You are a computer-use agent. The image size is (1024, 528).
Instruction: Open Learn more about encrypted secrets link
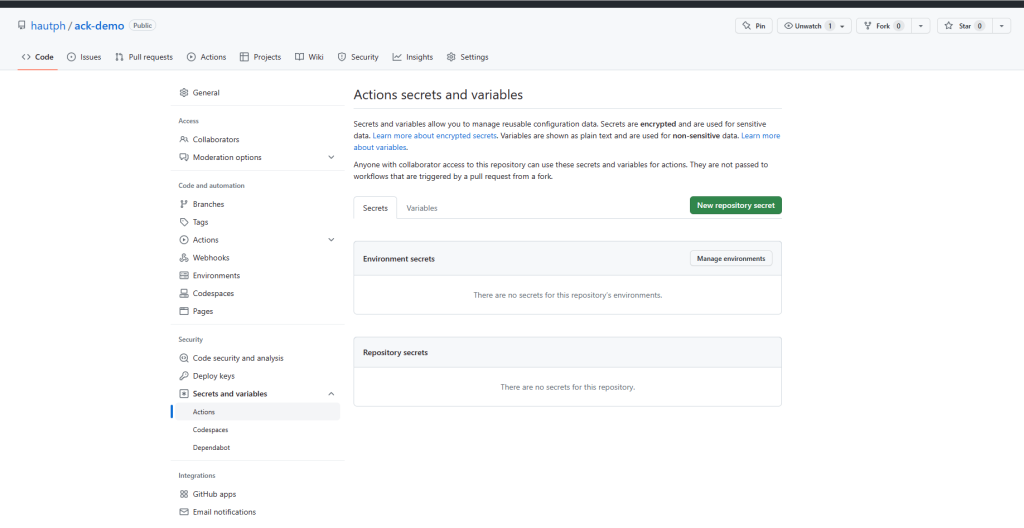click(x=435, y=135)
